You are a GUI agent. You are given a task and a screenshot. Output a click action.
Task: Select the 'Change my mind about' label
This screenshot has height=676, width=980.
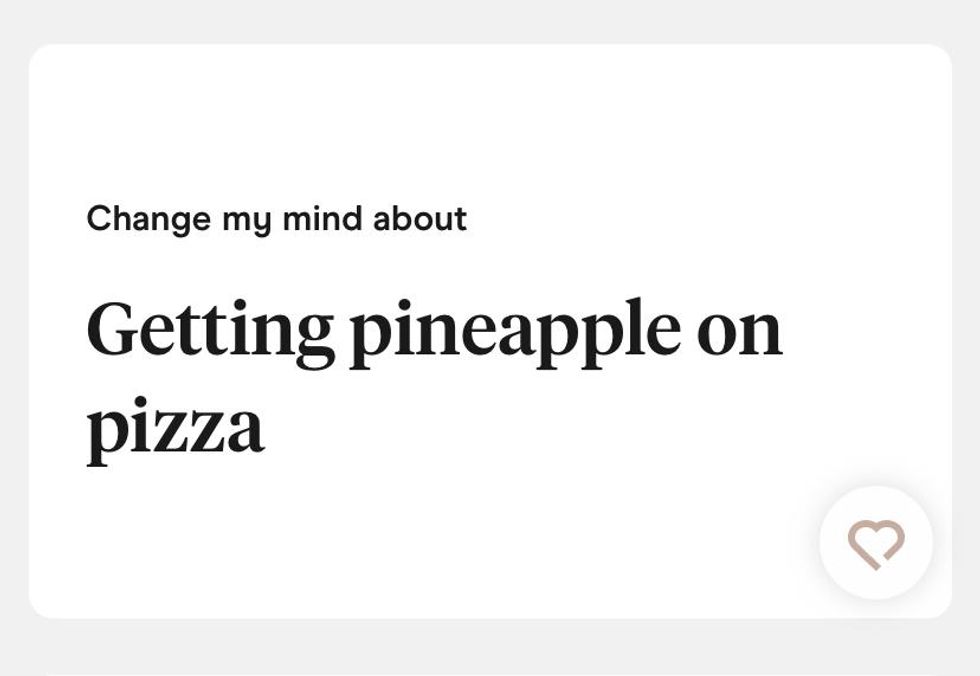tap(276, 218)
